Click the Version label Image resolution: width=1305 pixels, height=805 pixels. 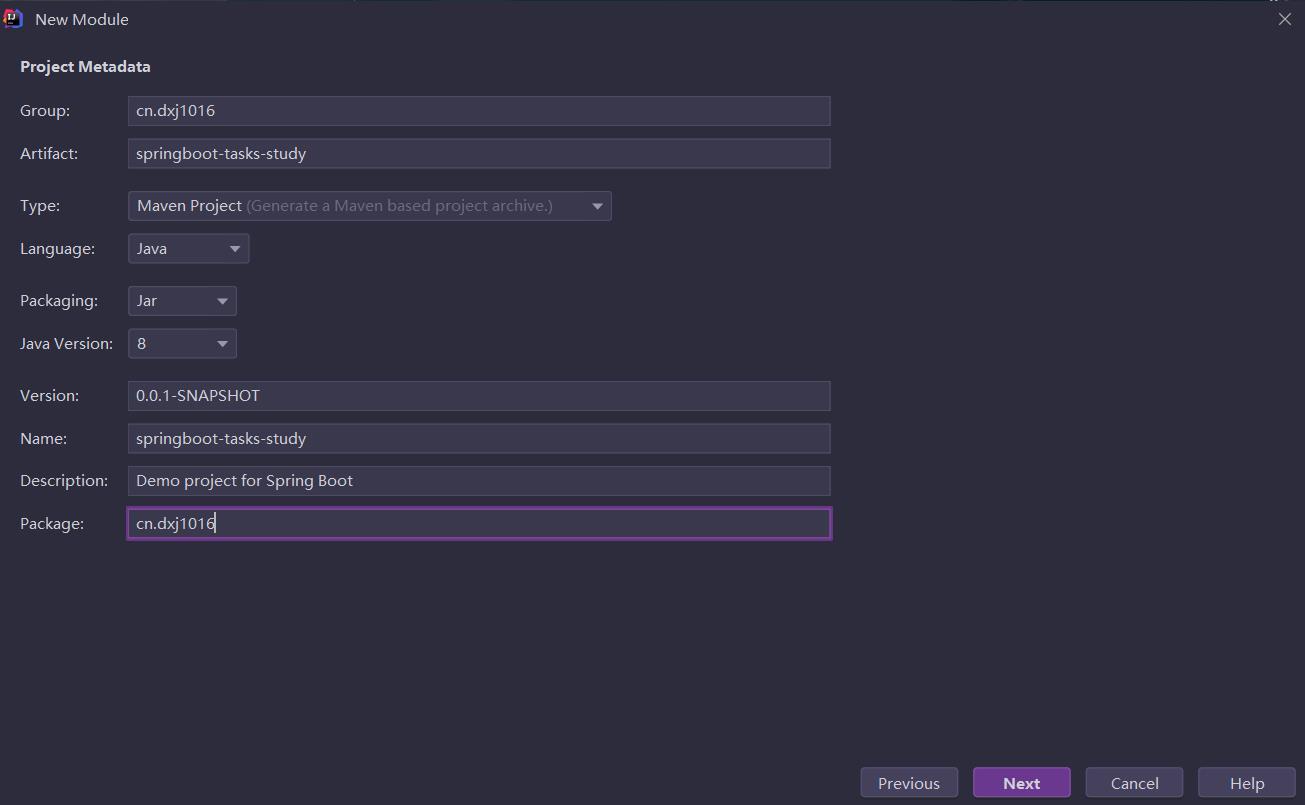click(x=50, y=396)
